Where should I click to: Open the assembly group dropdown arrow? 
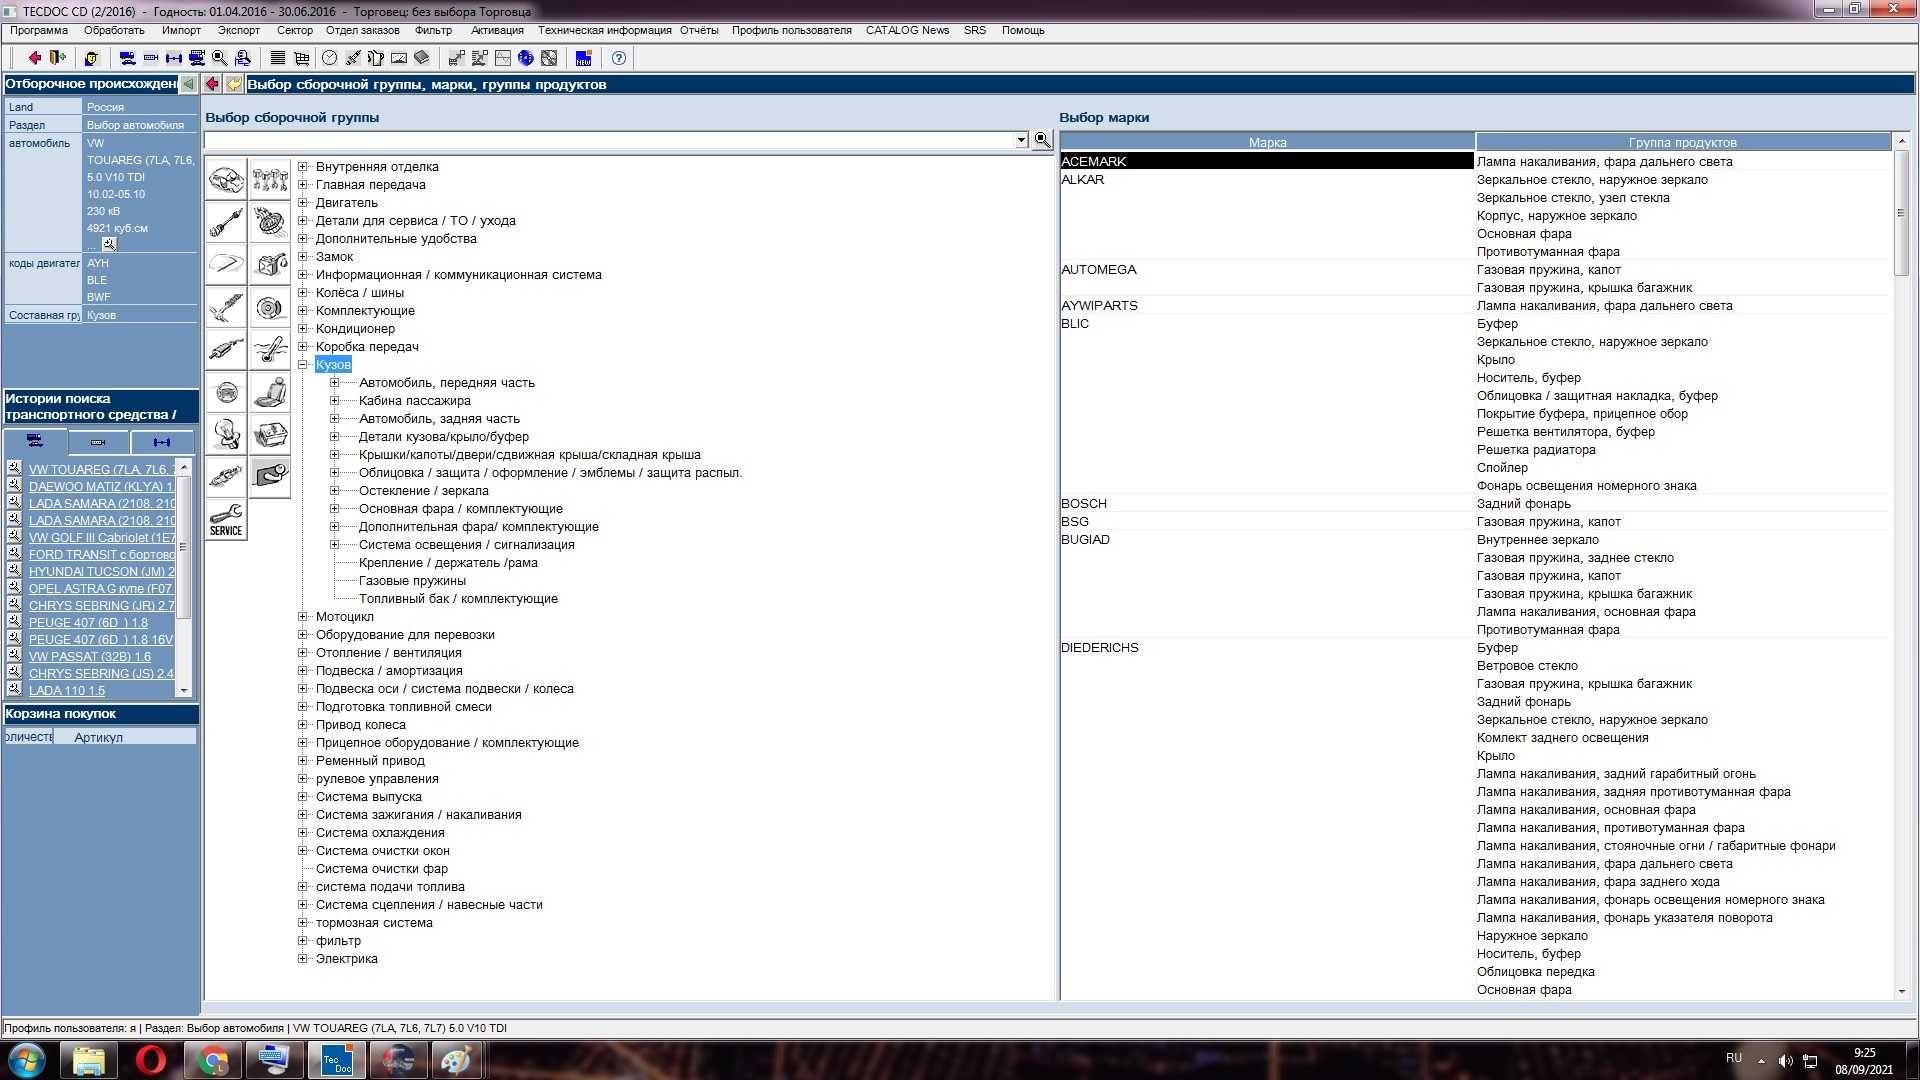click(1021, 140)
